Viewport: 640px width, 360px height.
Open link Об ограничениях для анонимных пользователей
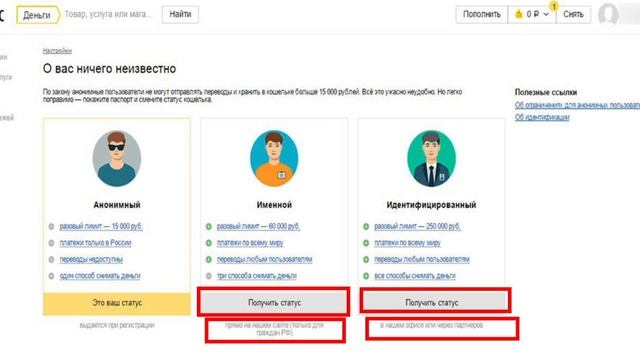pos(577,105)
